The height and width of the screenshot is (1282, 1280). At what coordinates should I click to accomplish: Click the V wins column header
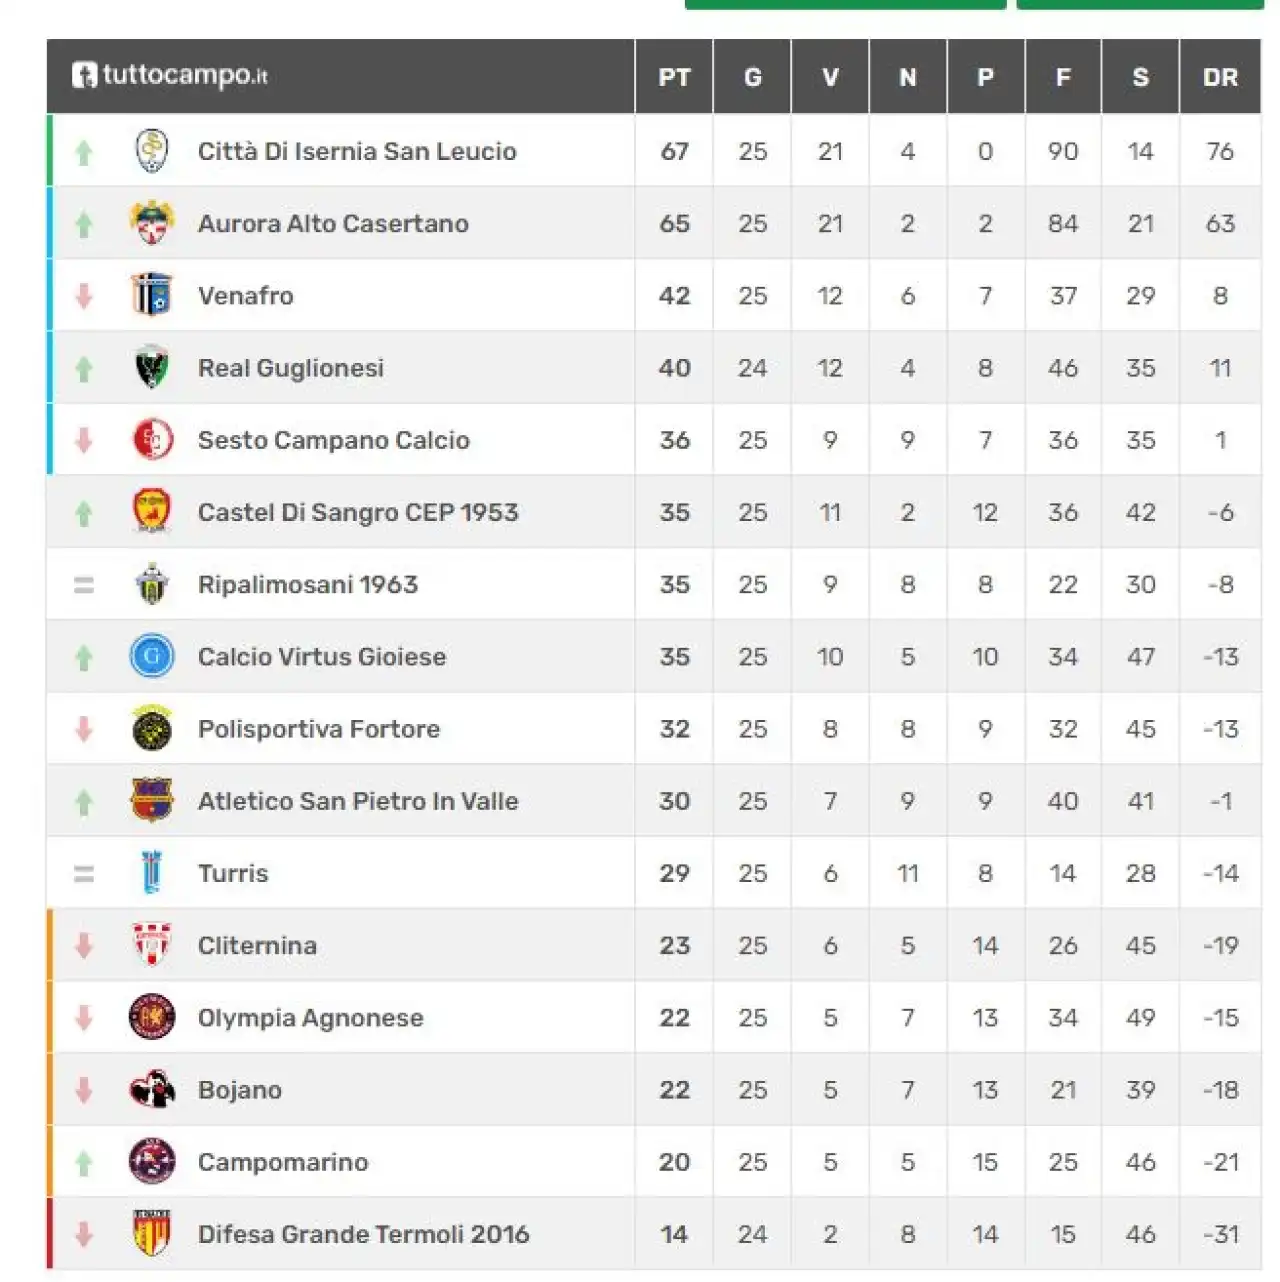point(830,77)
